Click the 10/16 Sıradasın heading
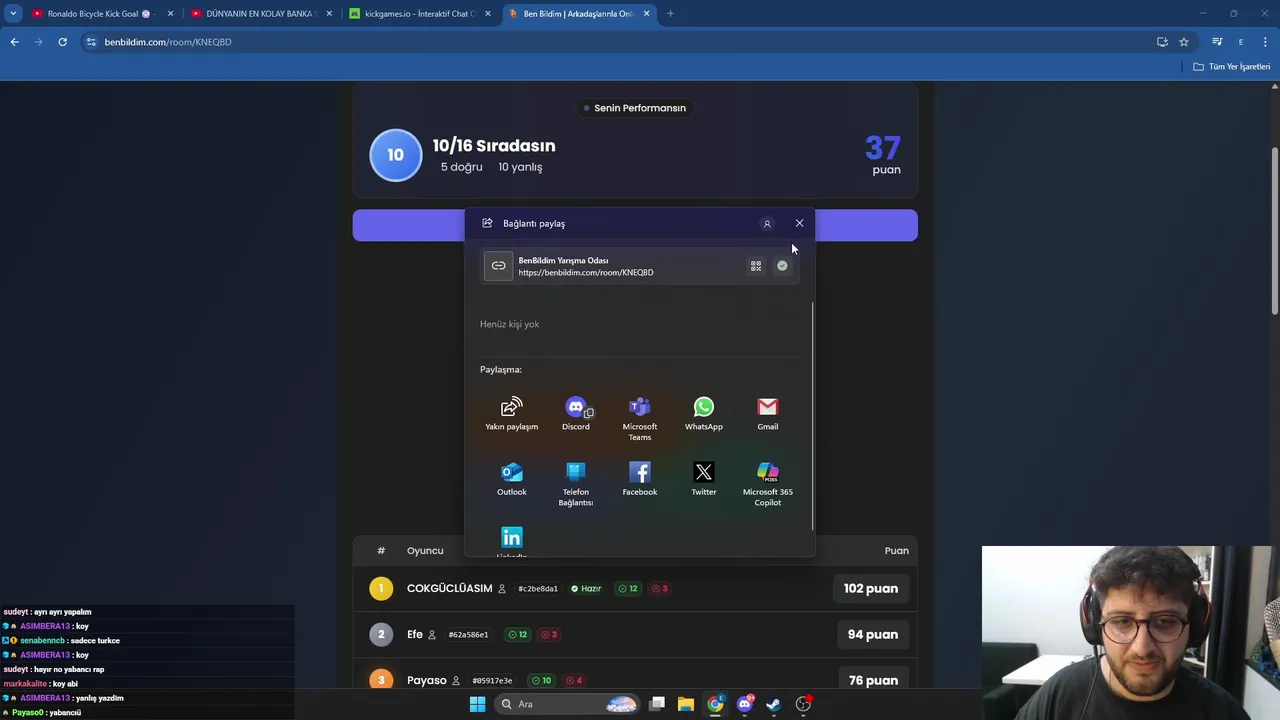This screenshot has height=720, width=1280. (x=494, y=146)
